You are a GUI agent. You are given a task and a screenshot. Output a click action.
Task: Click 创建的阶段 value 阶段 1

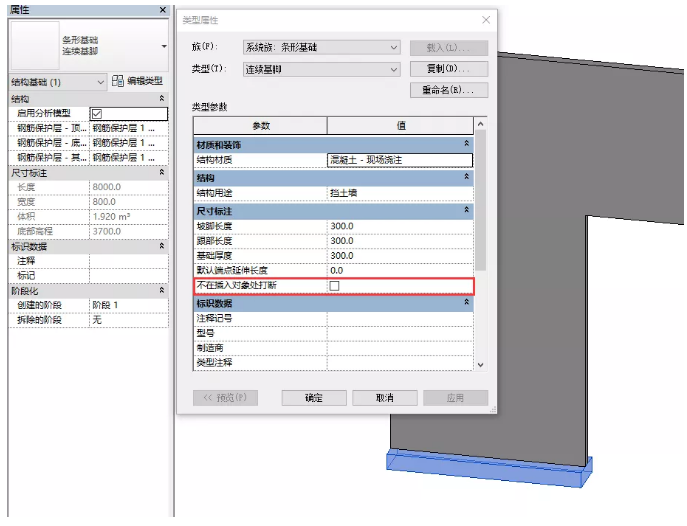point(129,305)
